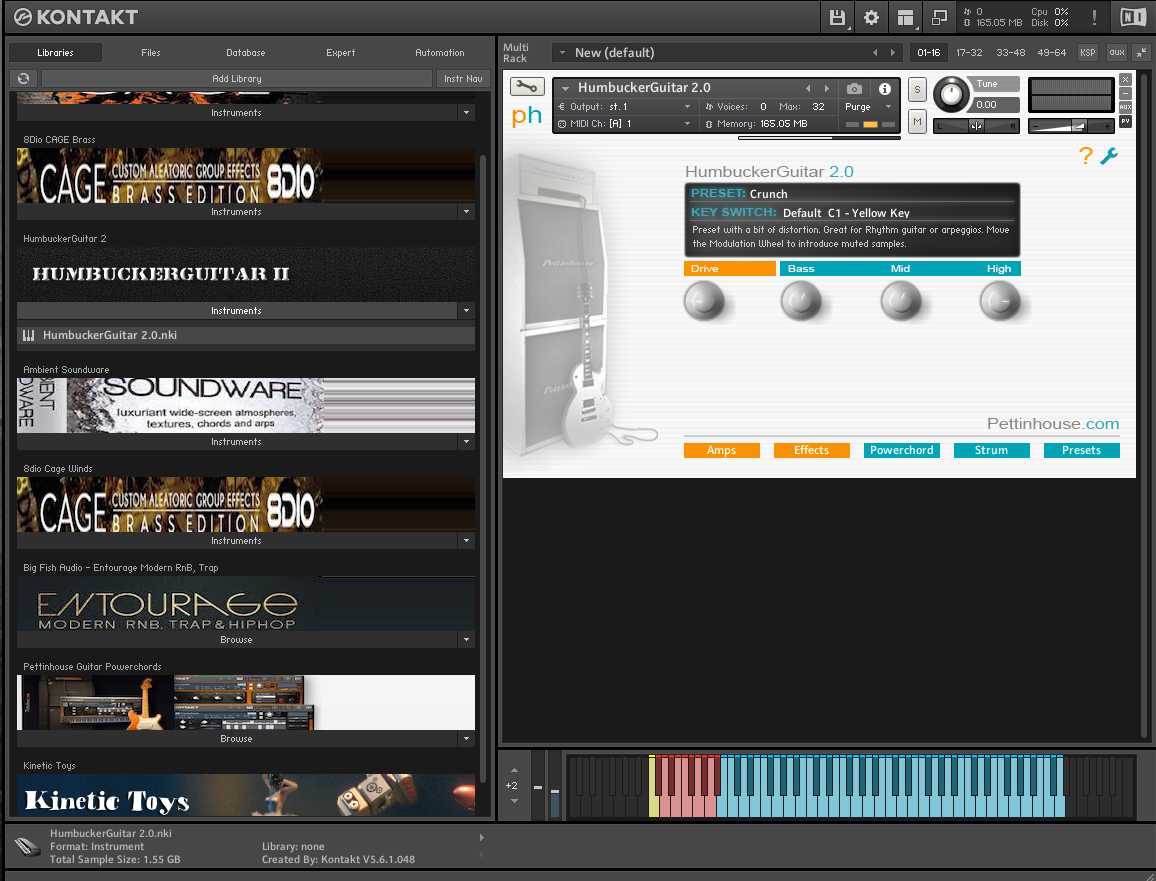Viewport: 1156px width, 881px height.
Task: Shift keyboard octave down arrow
Action: tap(514, 801)
